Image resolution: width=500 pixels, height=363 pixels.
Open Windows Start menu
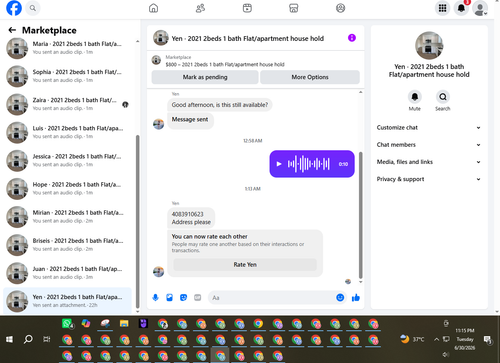coord(9,339)
